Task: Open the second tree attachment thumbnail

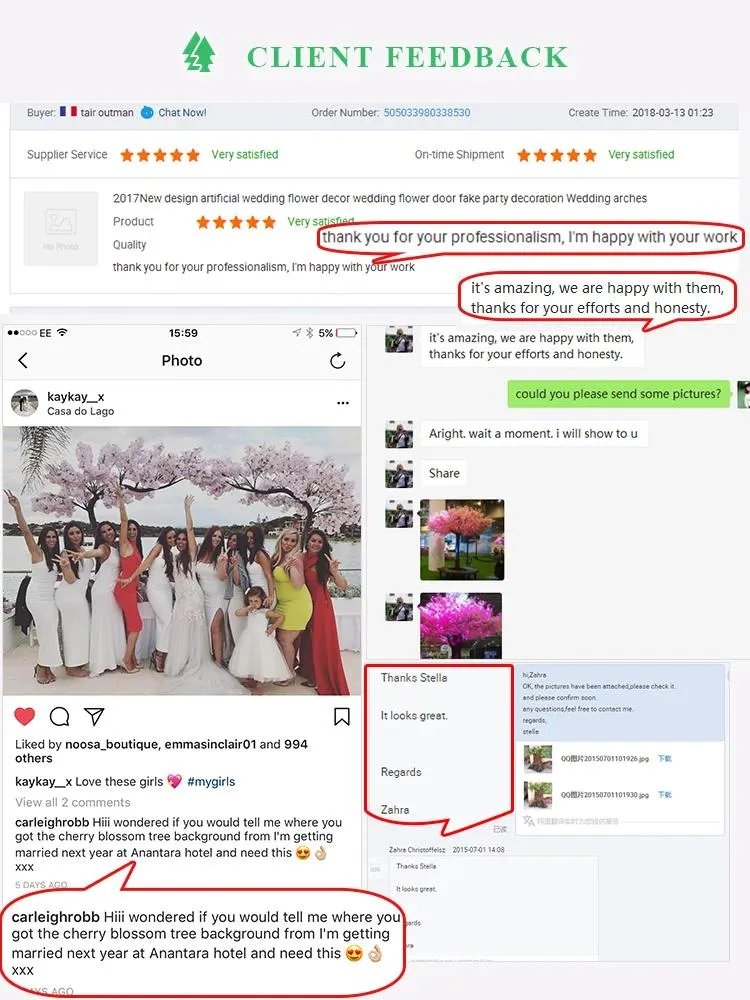Action: 538,795
